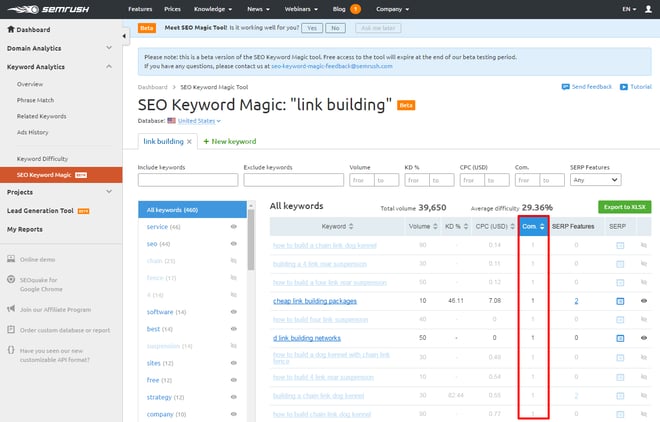Open Phrase Match in sidebar

coord(35,100)
